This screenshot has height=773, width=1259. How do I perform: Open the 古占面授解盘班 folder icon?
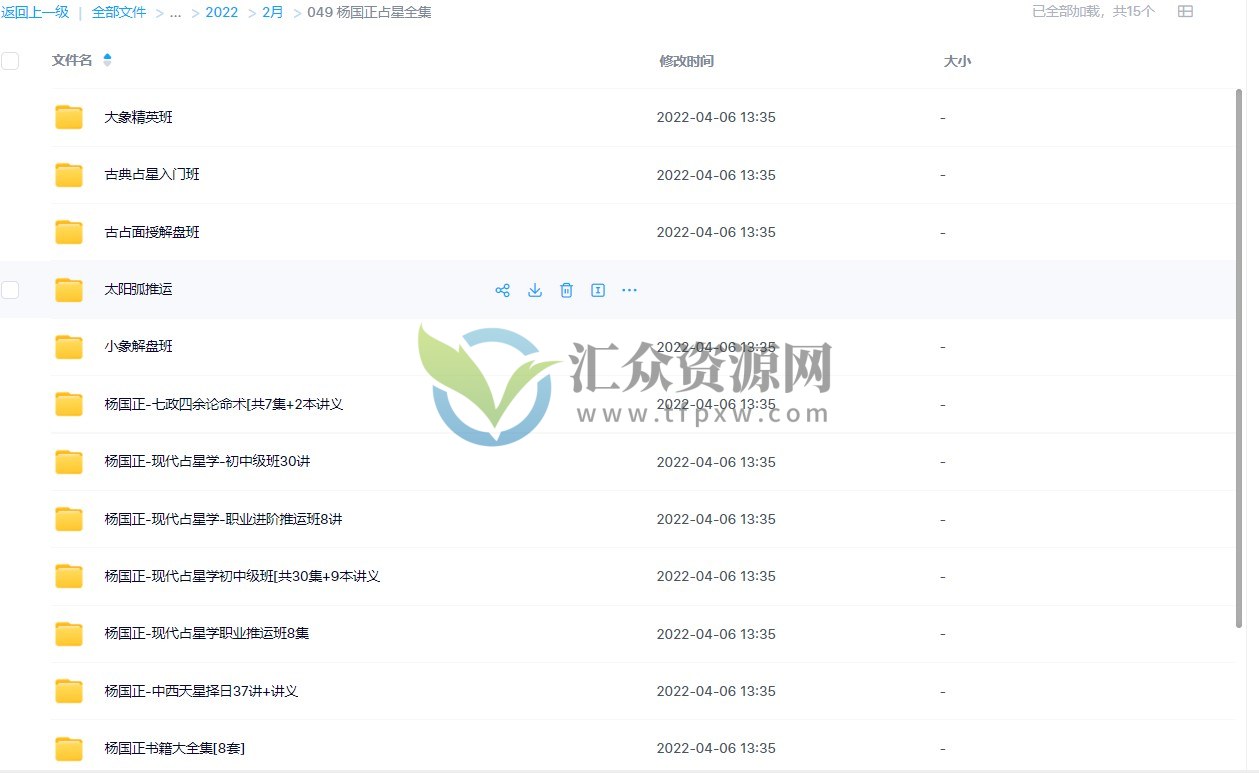[68, 231]
